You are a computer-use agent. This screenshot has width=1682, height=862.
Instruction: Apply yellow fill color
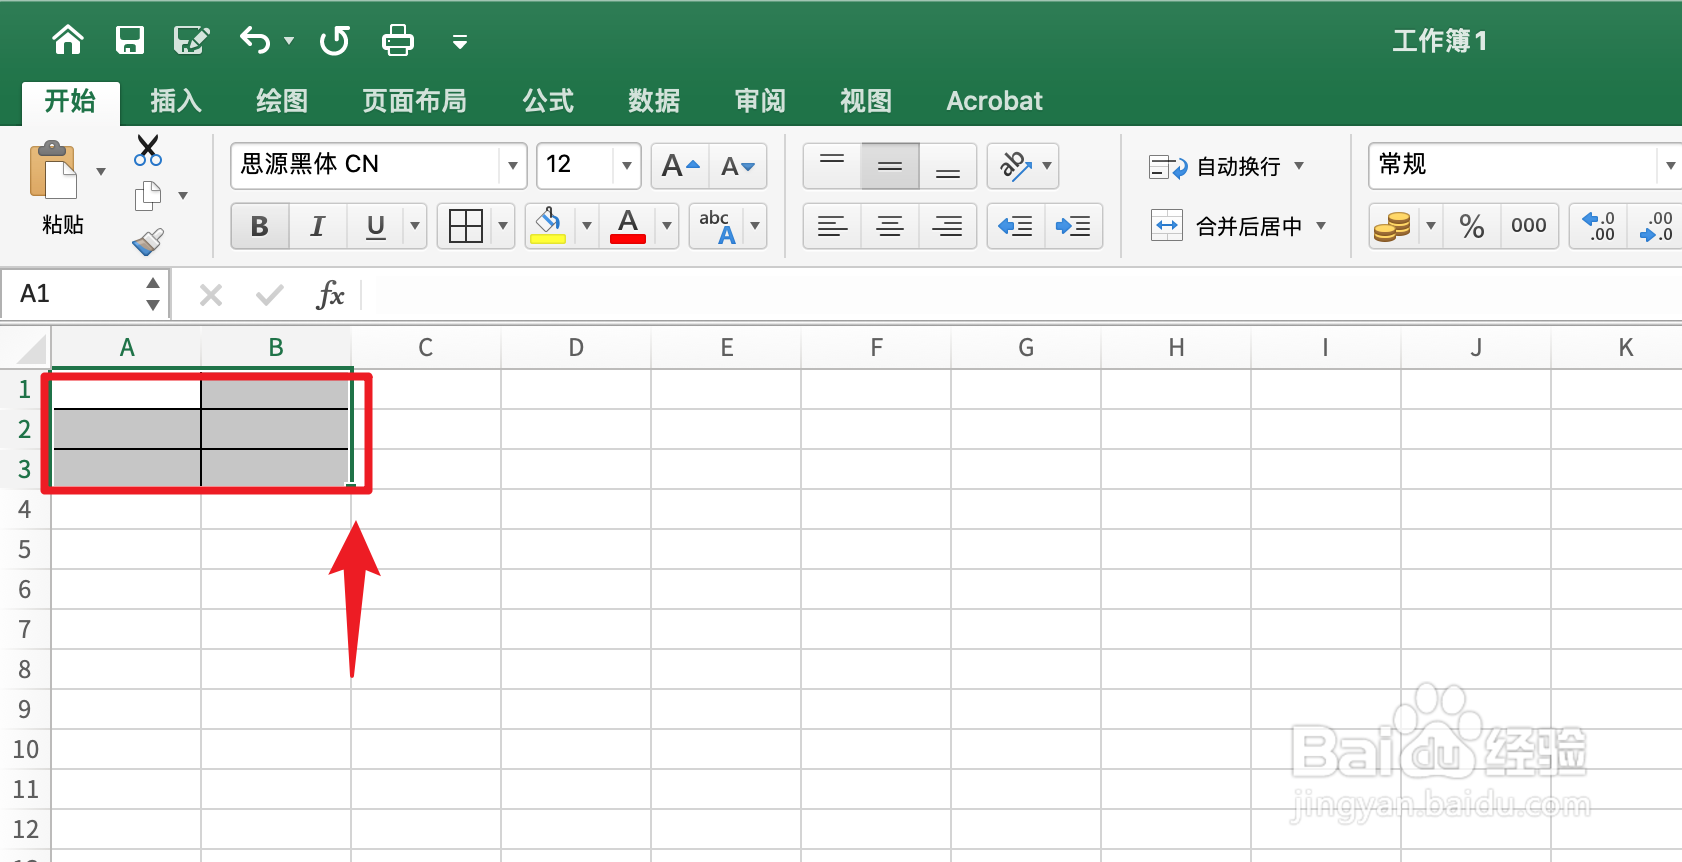pos(548,226)
